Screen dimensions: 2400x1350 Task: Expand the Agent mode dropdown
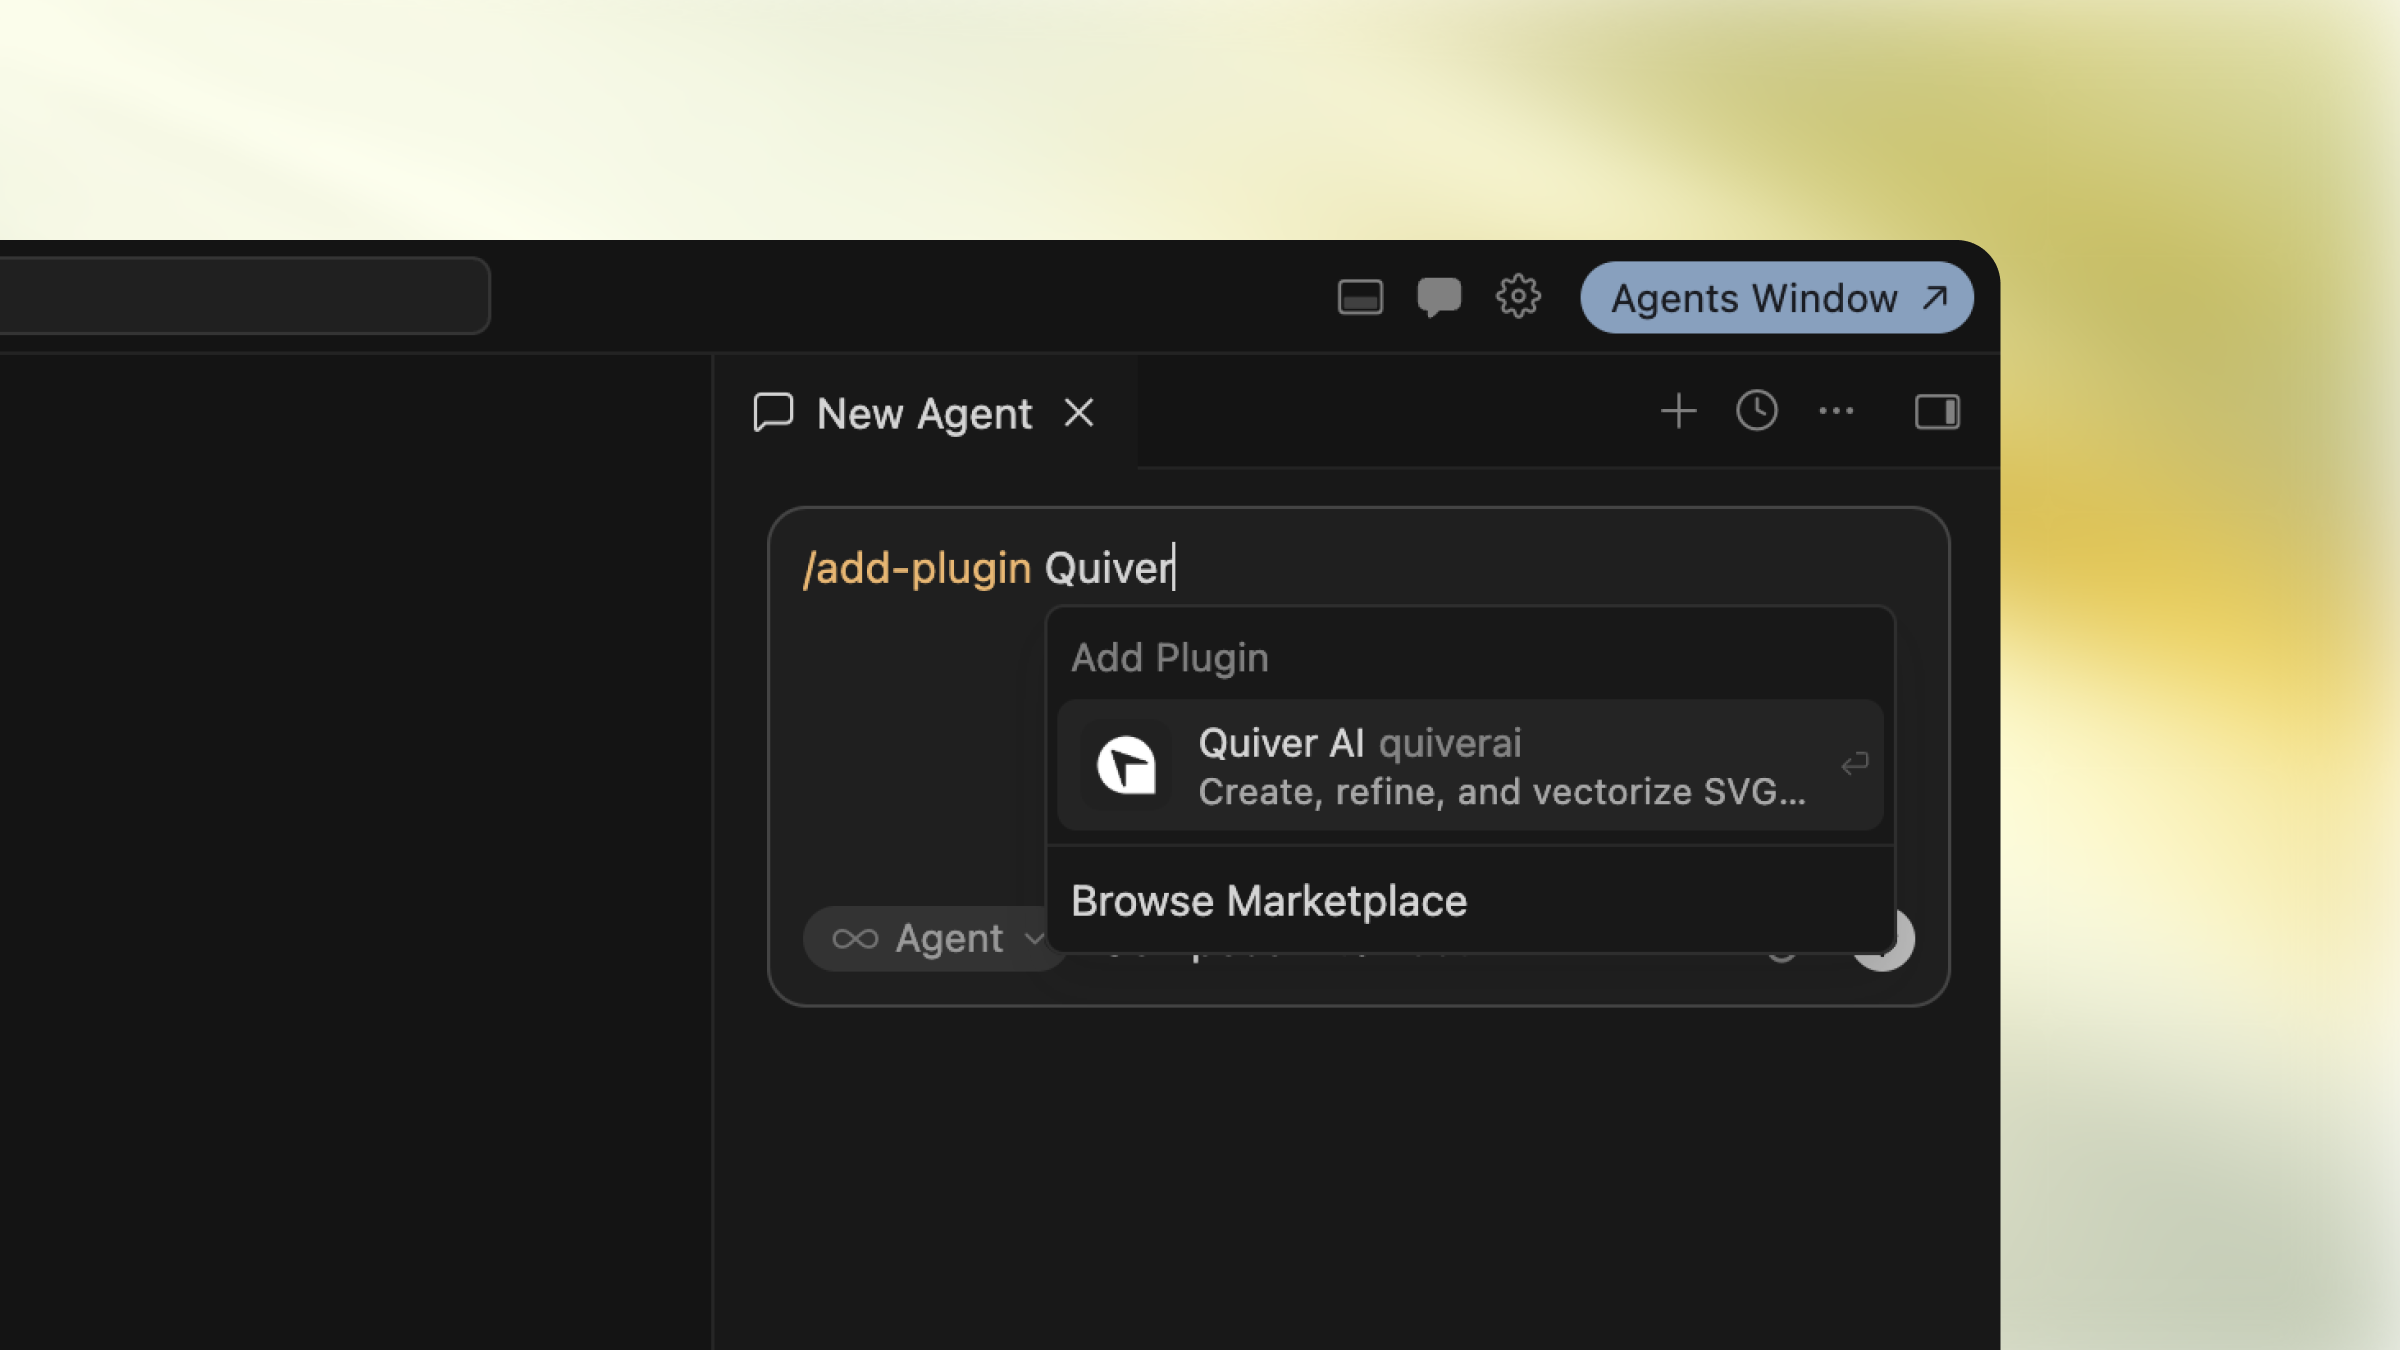[936, 939]
